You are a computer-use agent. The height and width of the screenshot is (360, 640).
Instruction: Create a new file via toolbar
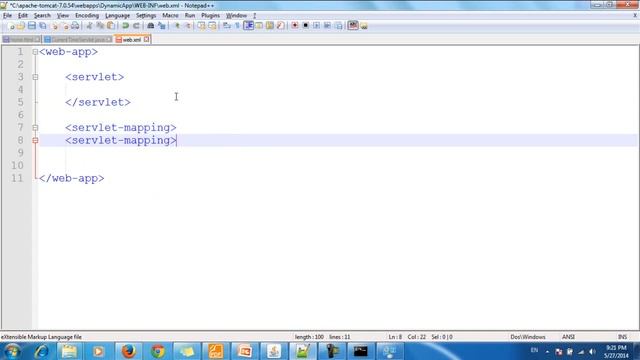[x=11, y=26]
